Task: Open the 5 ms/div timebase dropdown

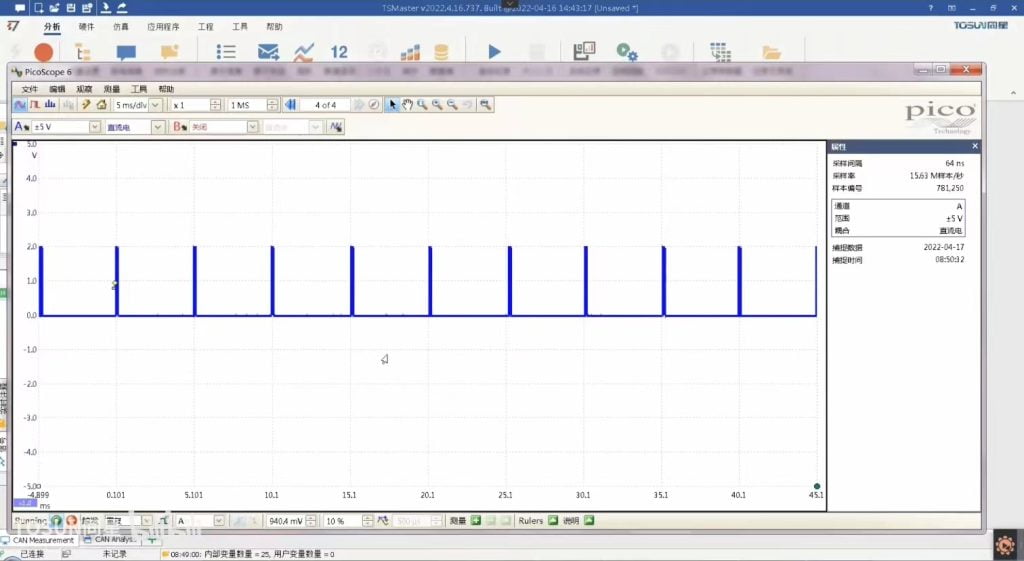Action: click(155, 105)
